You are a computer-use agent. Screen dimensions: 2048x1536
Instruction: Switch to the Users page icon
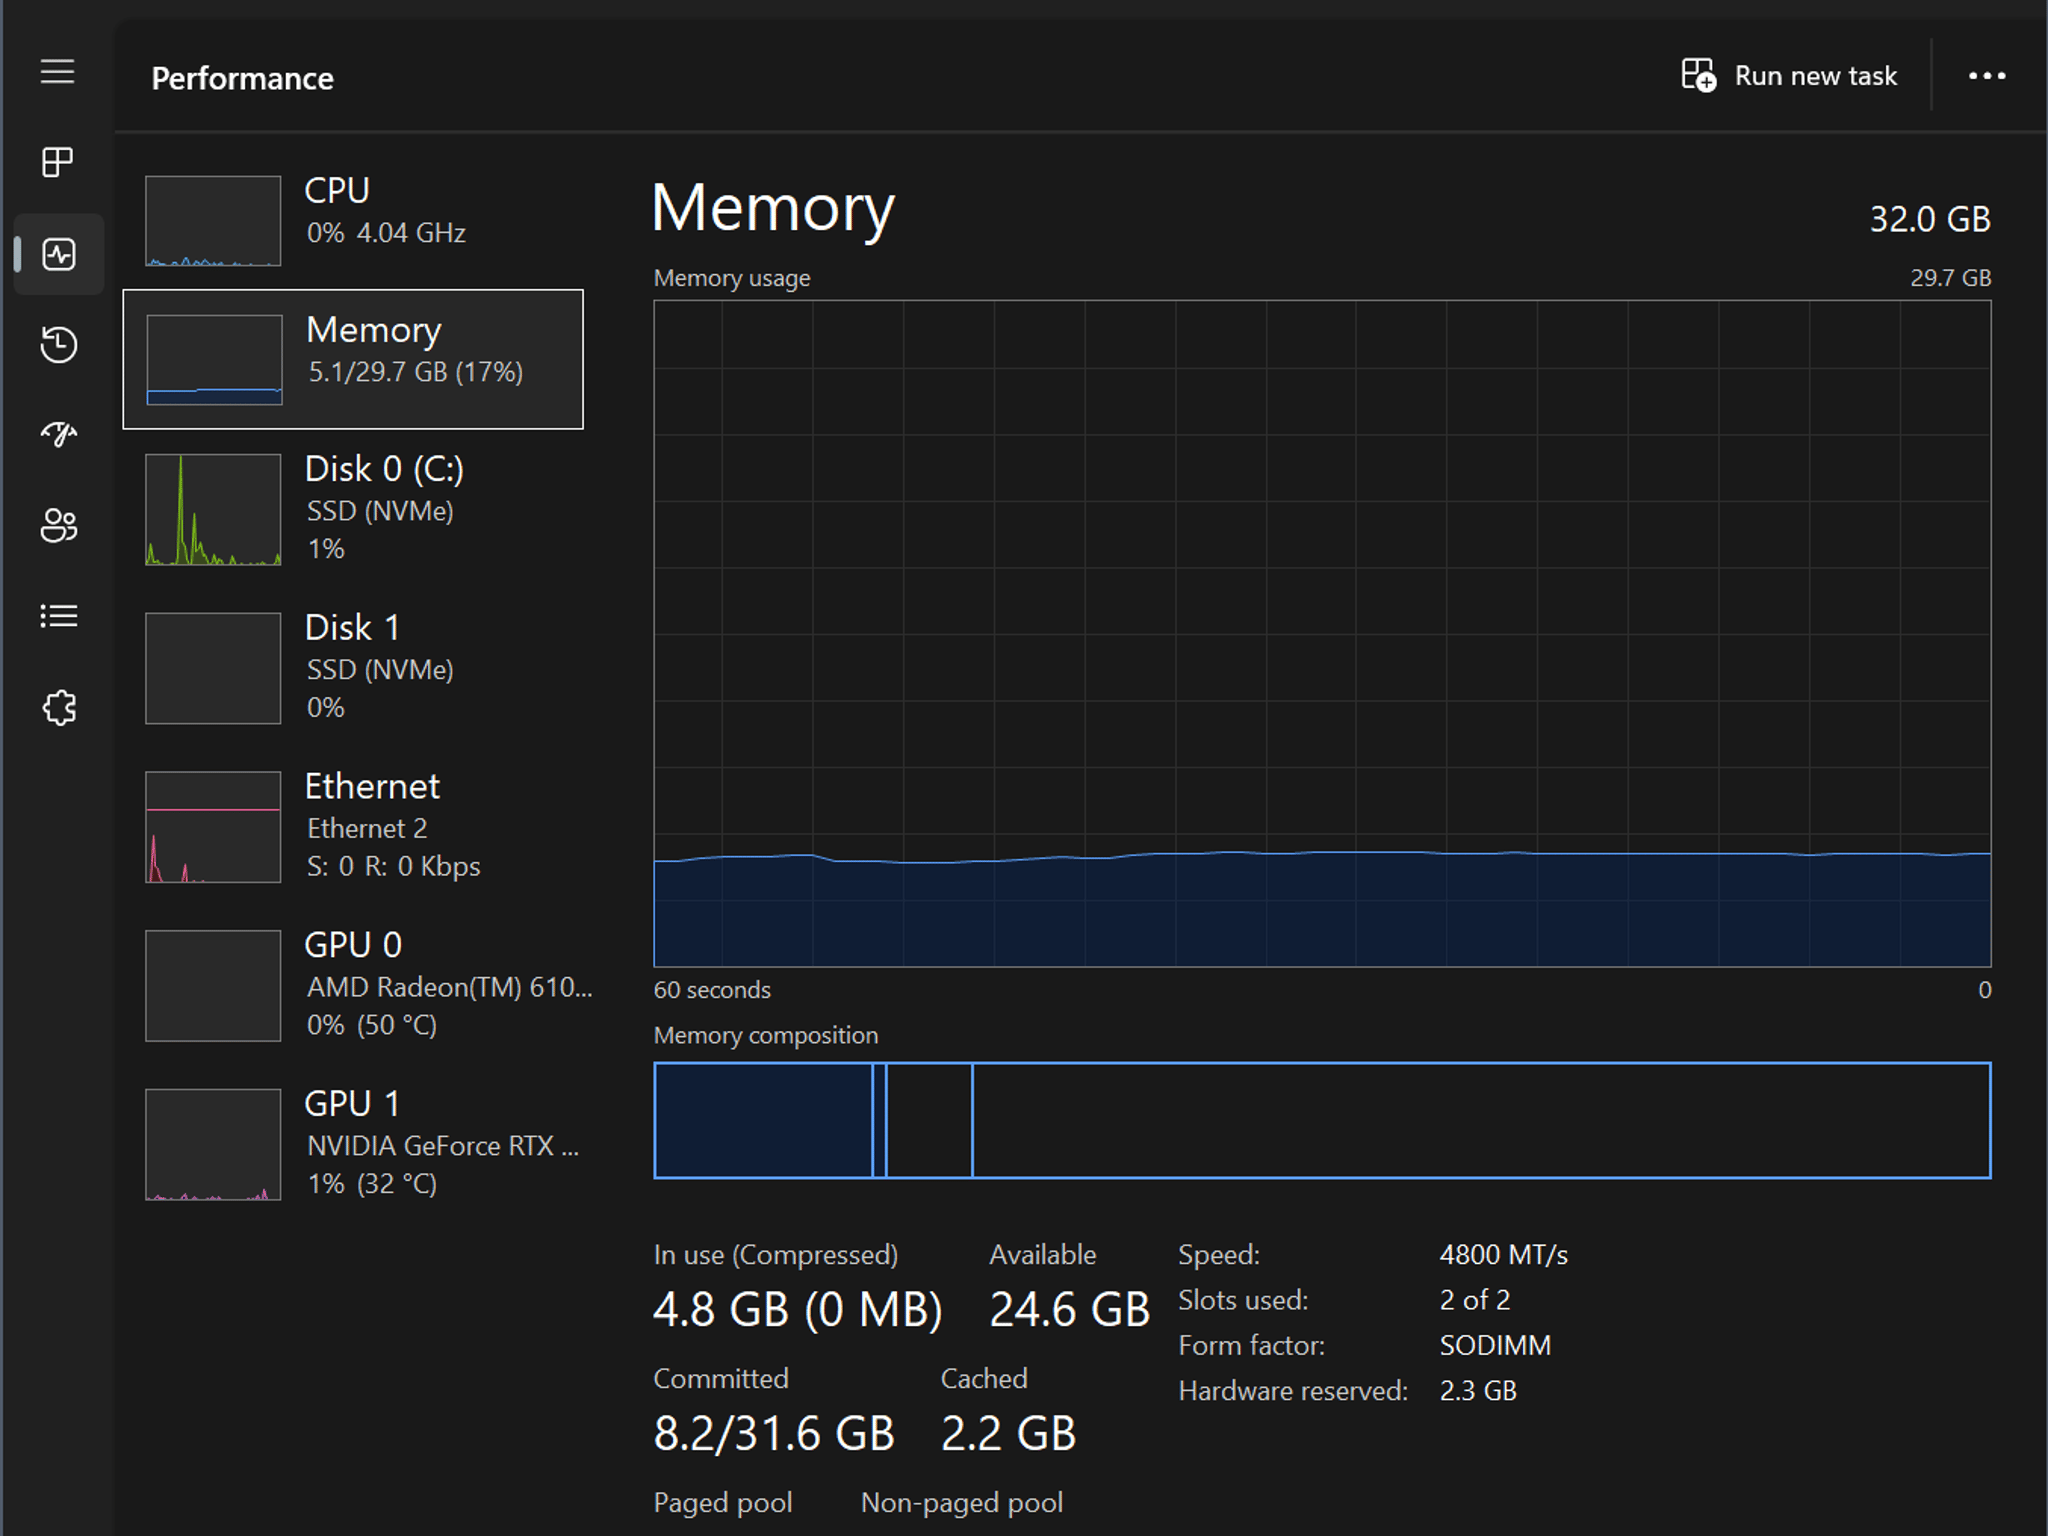58,525
